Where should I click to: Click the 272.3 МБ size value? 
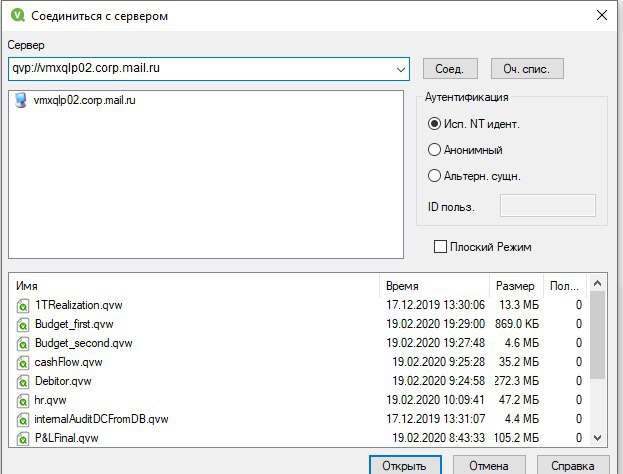tap(517, 381)
